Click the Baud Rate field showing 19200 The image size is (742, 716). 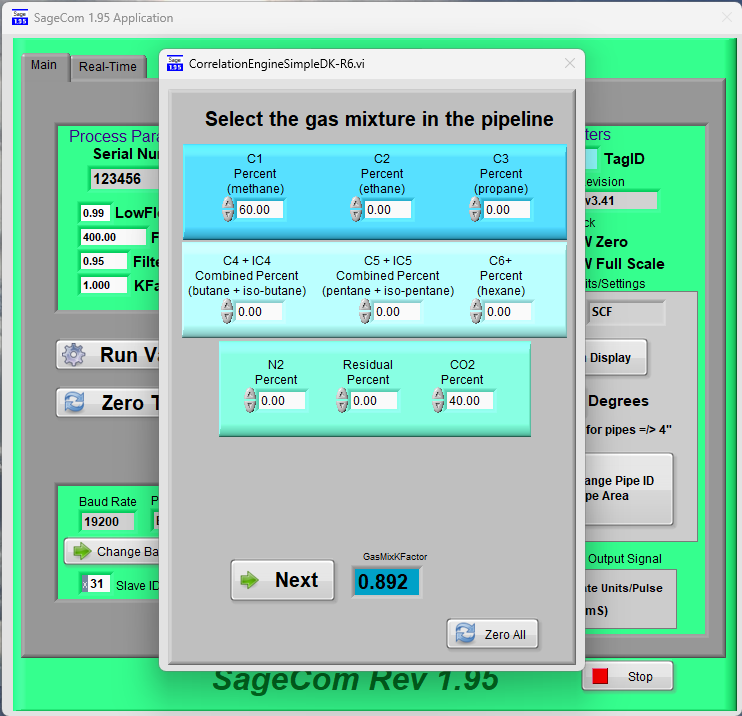tap(108, 522)
